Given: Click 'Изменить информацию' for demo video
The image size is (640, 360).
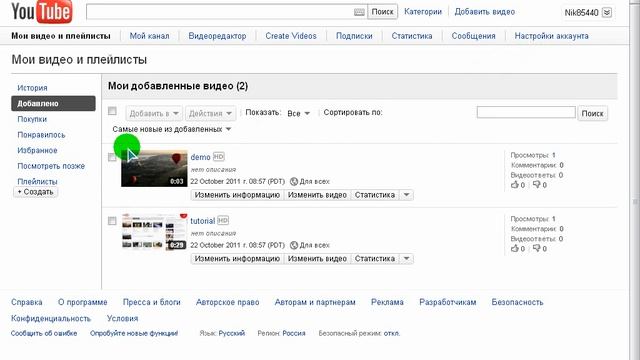Looking at the screenshot, I should coord(237,195).
